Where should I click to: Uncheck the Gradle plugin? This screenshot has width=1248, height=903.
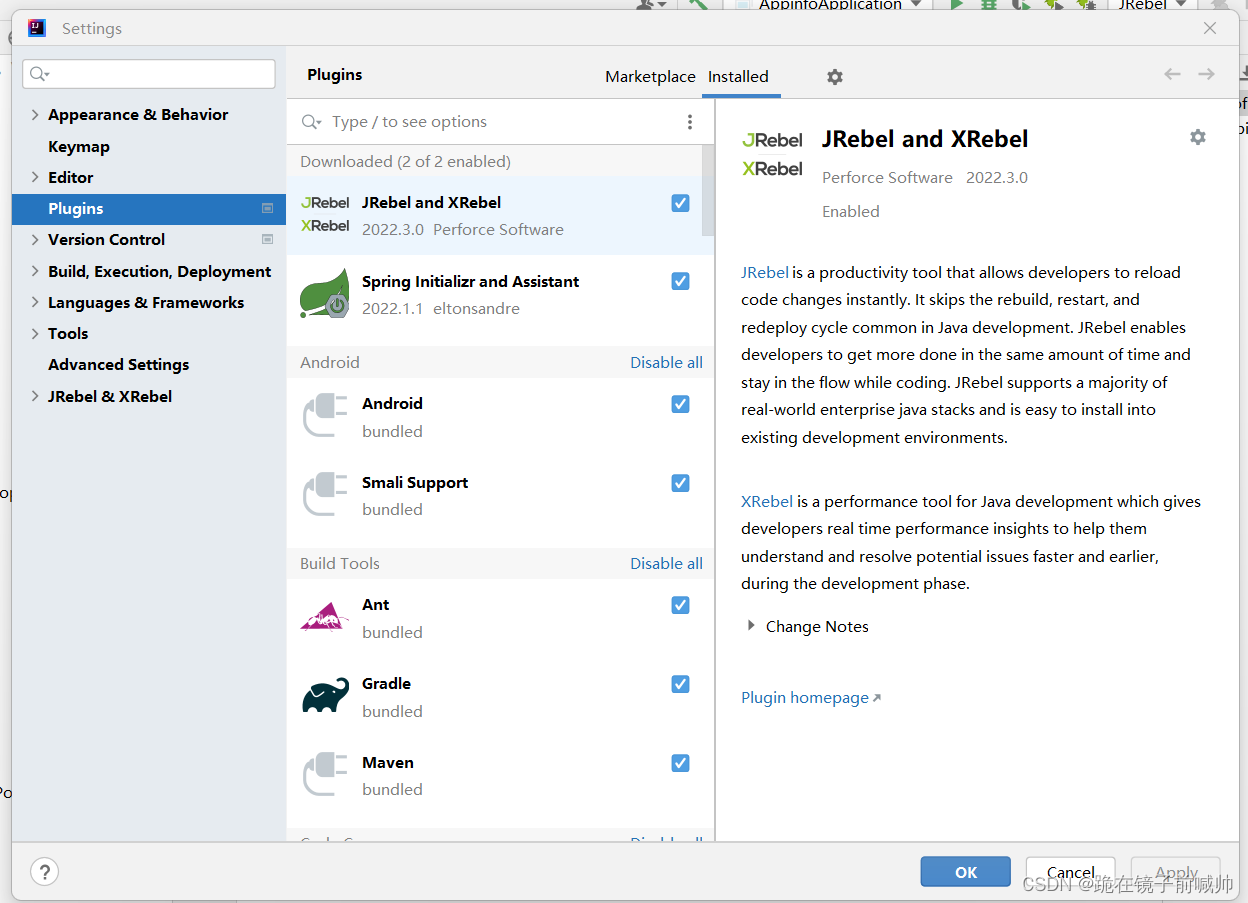[x=681, y=684]
